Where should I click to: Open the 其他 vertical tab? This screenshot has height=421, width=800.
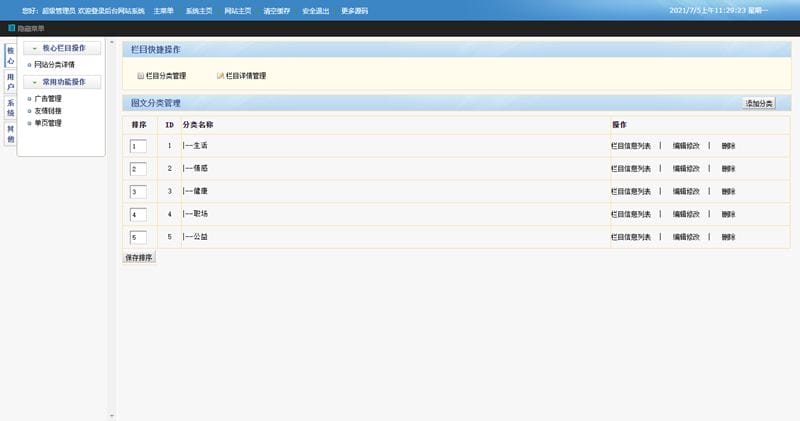10,134
